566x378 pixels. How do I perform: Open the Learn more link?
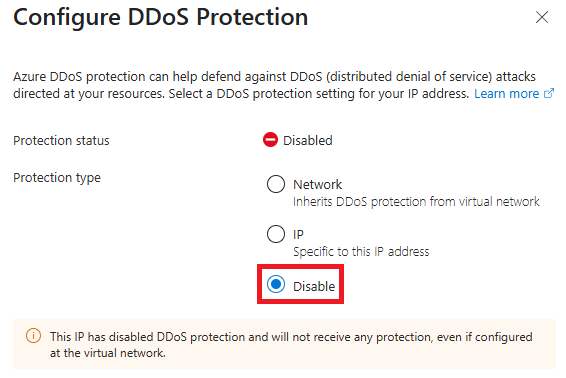[506, 94]
